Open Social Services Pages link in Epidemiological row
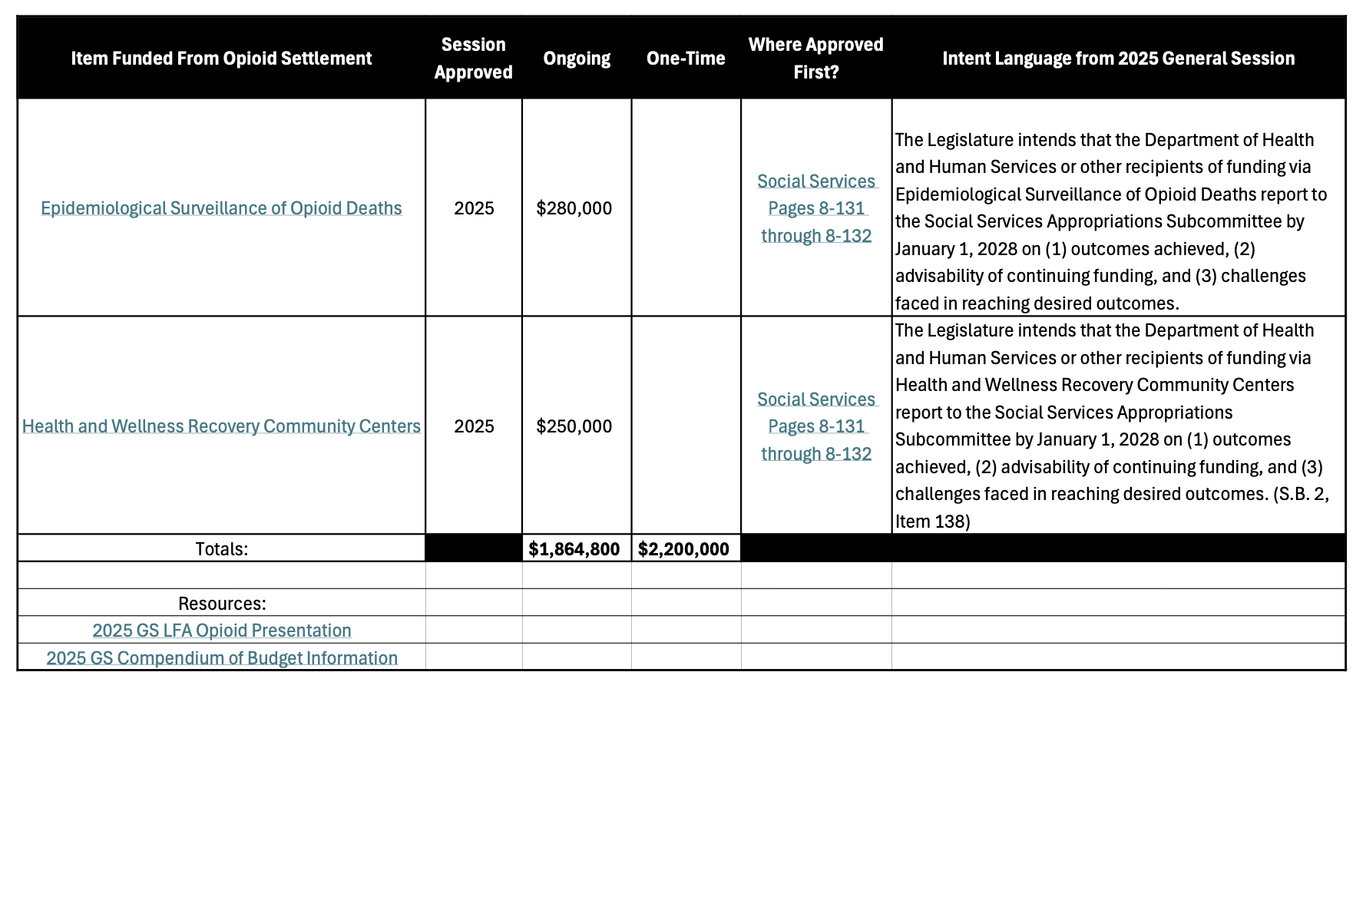This screenshot has width=1366, height=898. tap(816, 208)
